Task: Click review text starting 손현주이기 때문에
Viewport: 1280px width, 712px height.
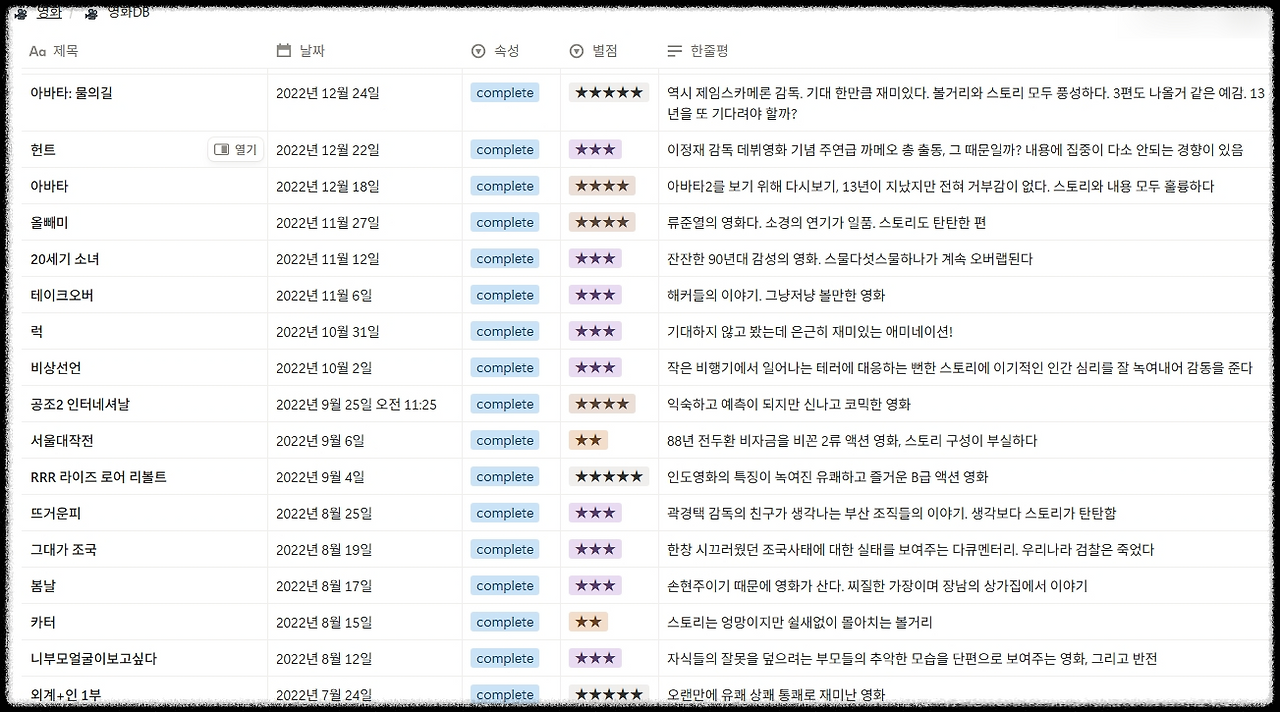Action: (877, 586)
